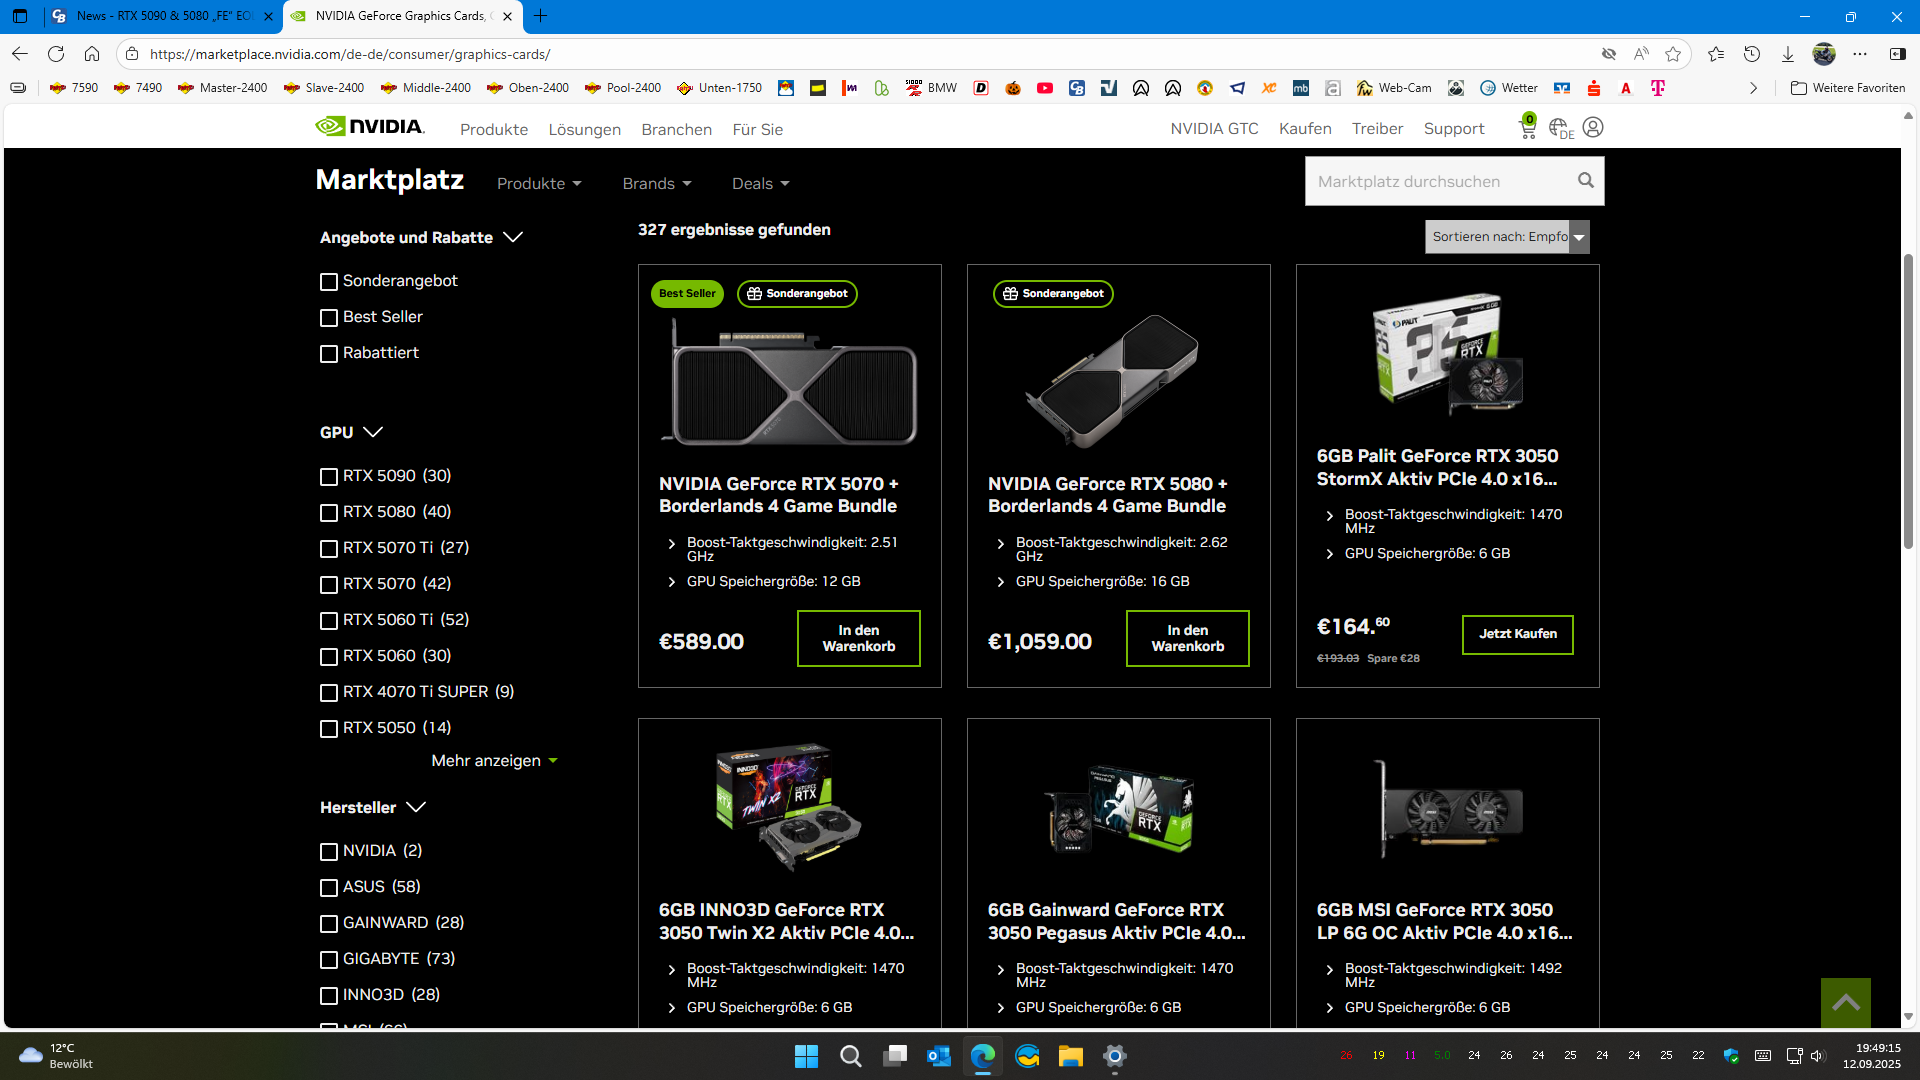
Task: Click the search magnifier in Marktplatz field
Action: [x=1585, y=181]
